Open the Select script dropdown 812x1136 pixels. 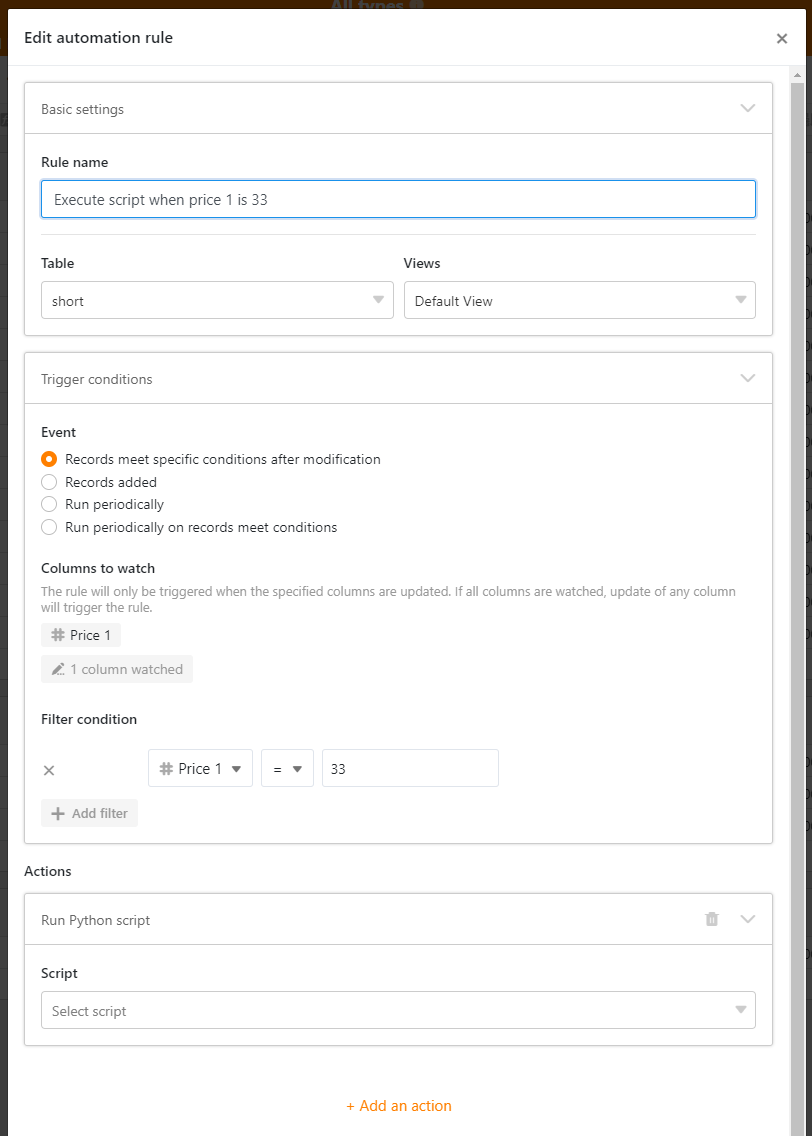(398, 1011)
